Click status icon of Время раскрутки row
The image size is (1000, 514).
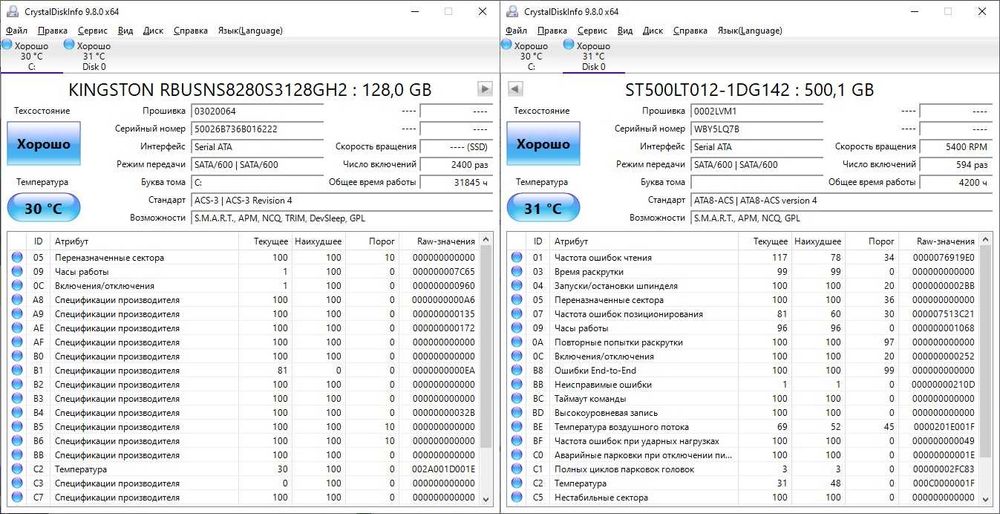(517, 272)
